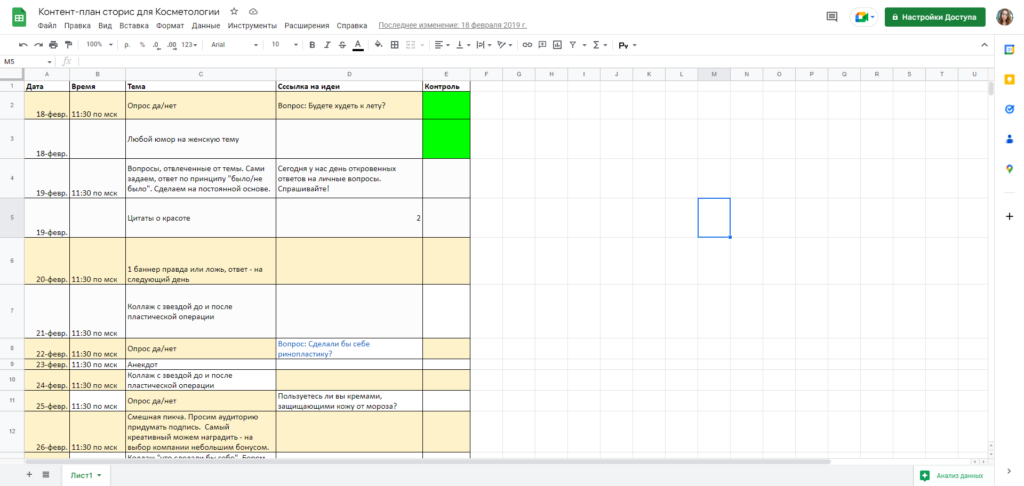The image size is (1024, 486).
Task: Open the text color picker
Action: [x=358, y=45]
